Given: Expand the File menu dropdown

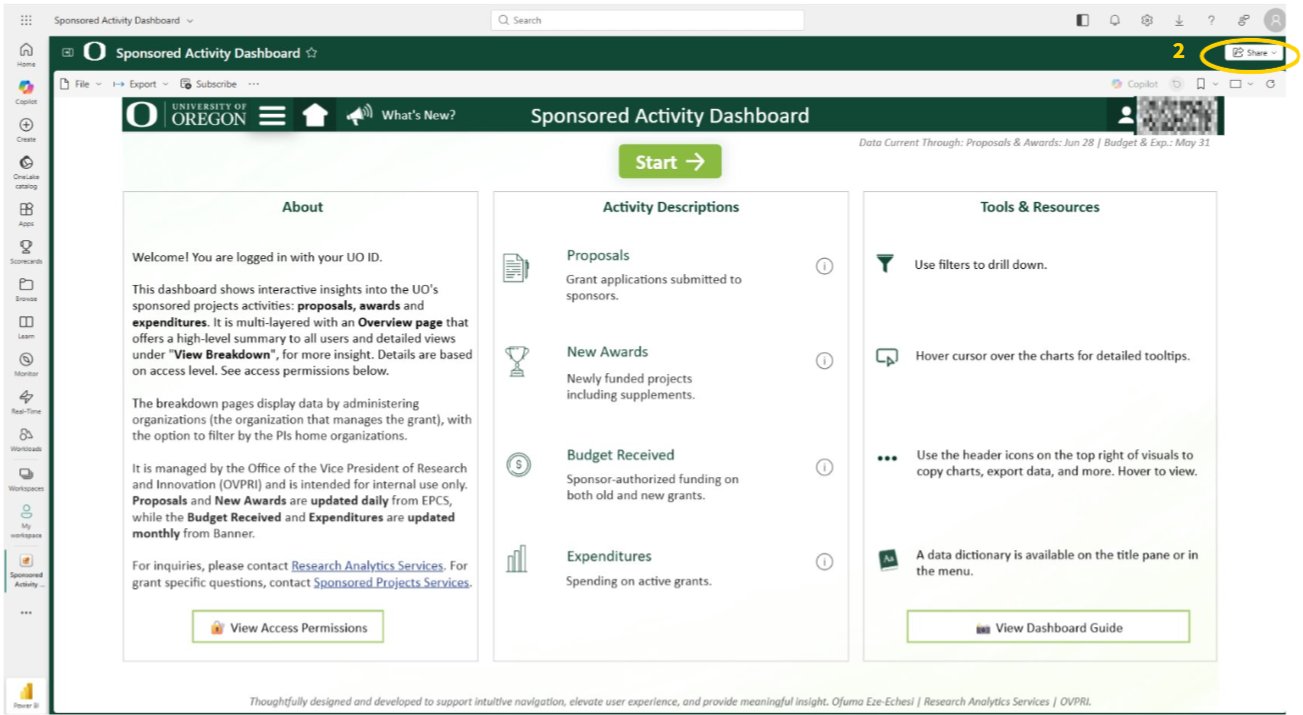Looking at the screenshot, I should tap(81, 84).
